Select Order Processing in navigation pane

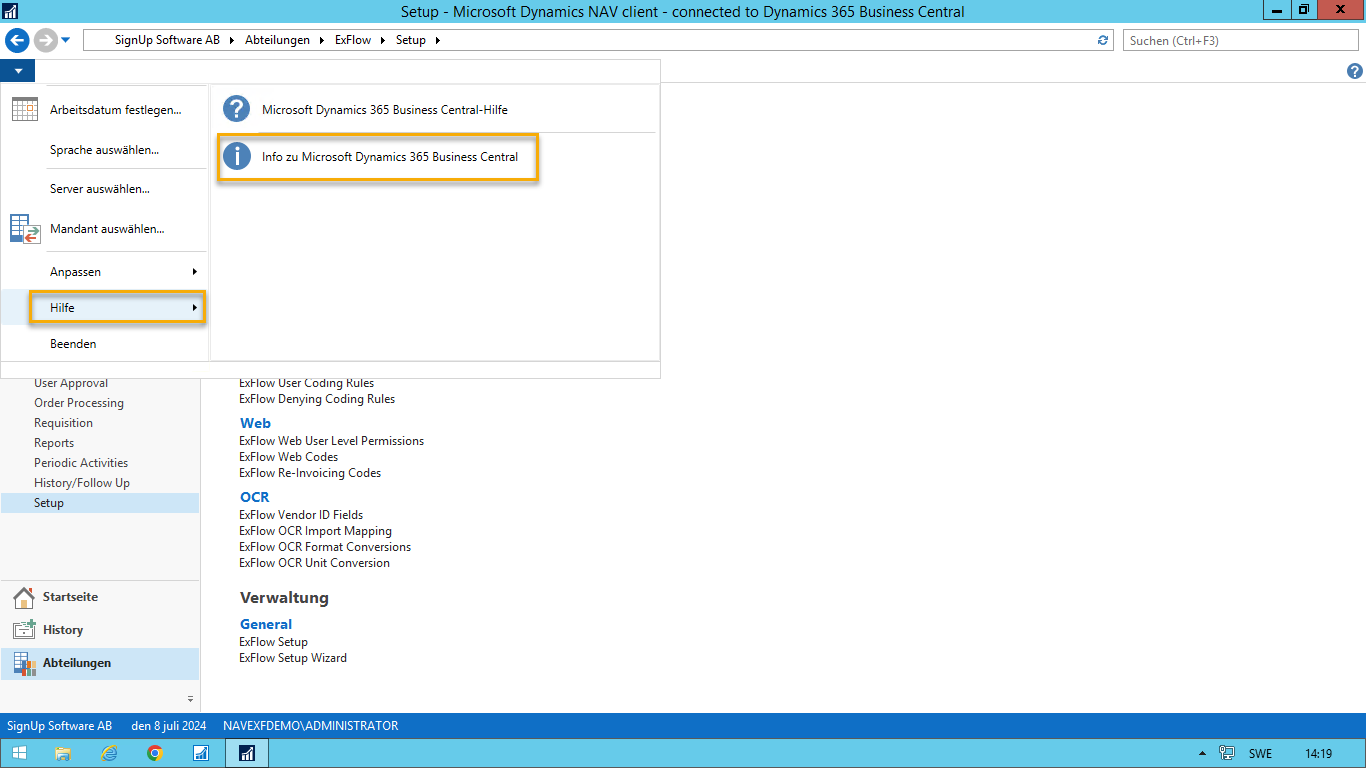coord(79,403)
